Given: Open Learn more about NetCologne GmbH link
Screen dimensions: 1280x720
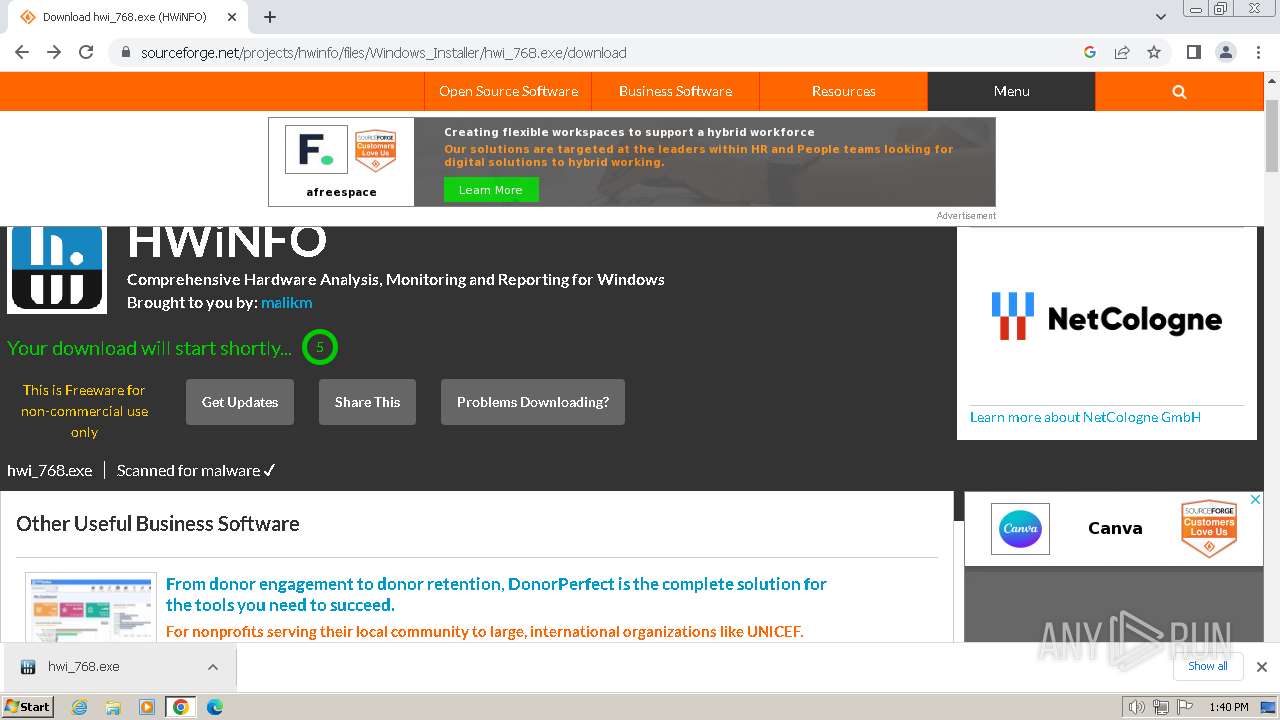Looking at the screenshot, I should (x=1085, y=417).
